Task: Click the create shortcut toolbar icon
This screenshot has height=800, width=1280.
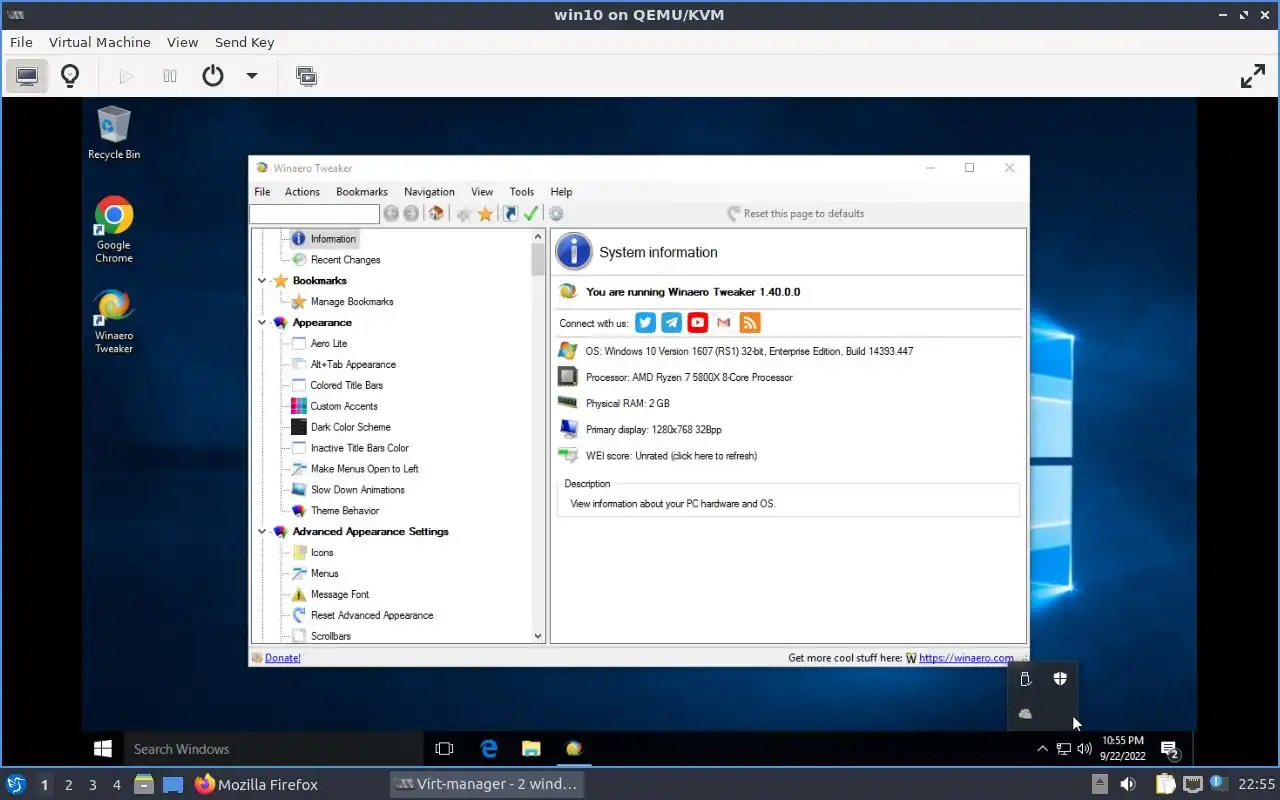Action: point(510,214)
